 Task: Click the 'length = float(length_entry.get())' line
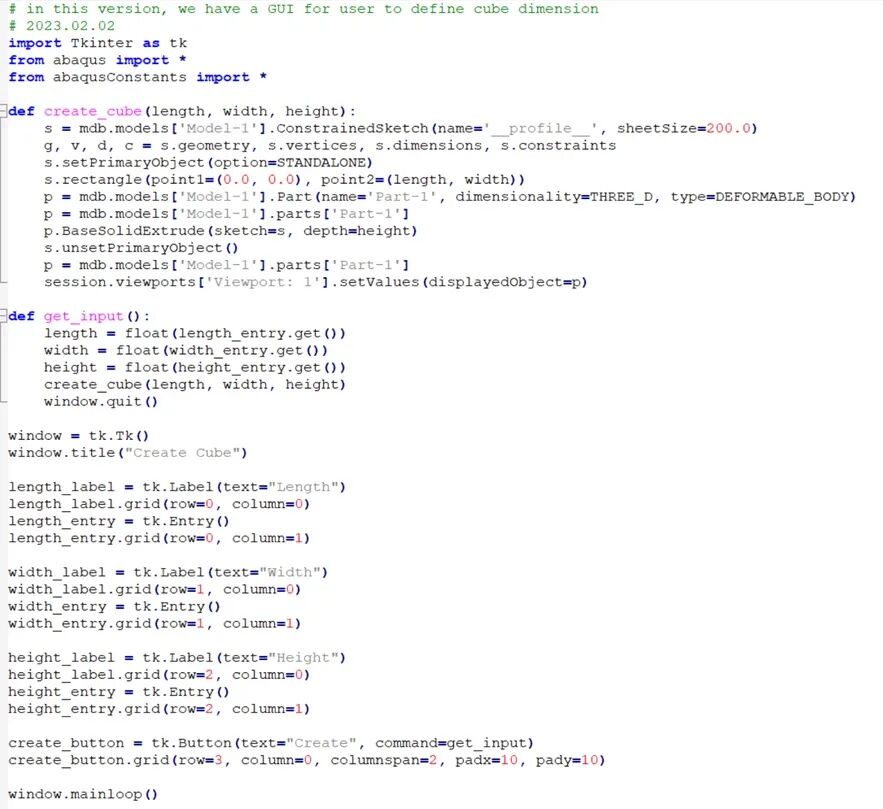[195, 333]
